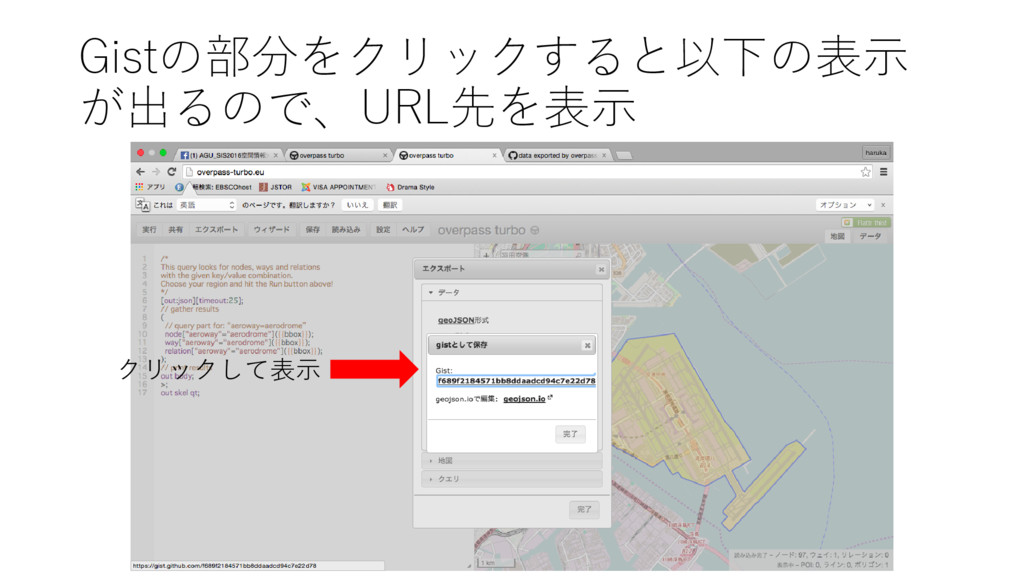Open the Chrome hamburger menu
This screenshot has height=576, width=1024.
(x=884, y=172)
